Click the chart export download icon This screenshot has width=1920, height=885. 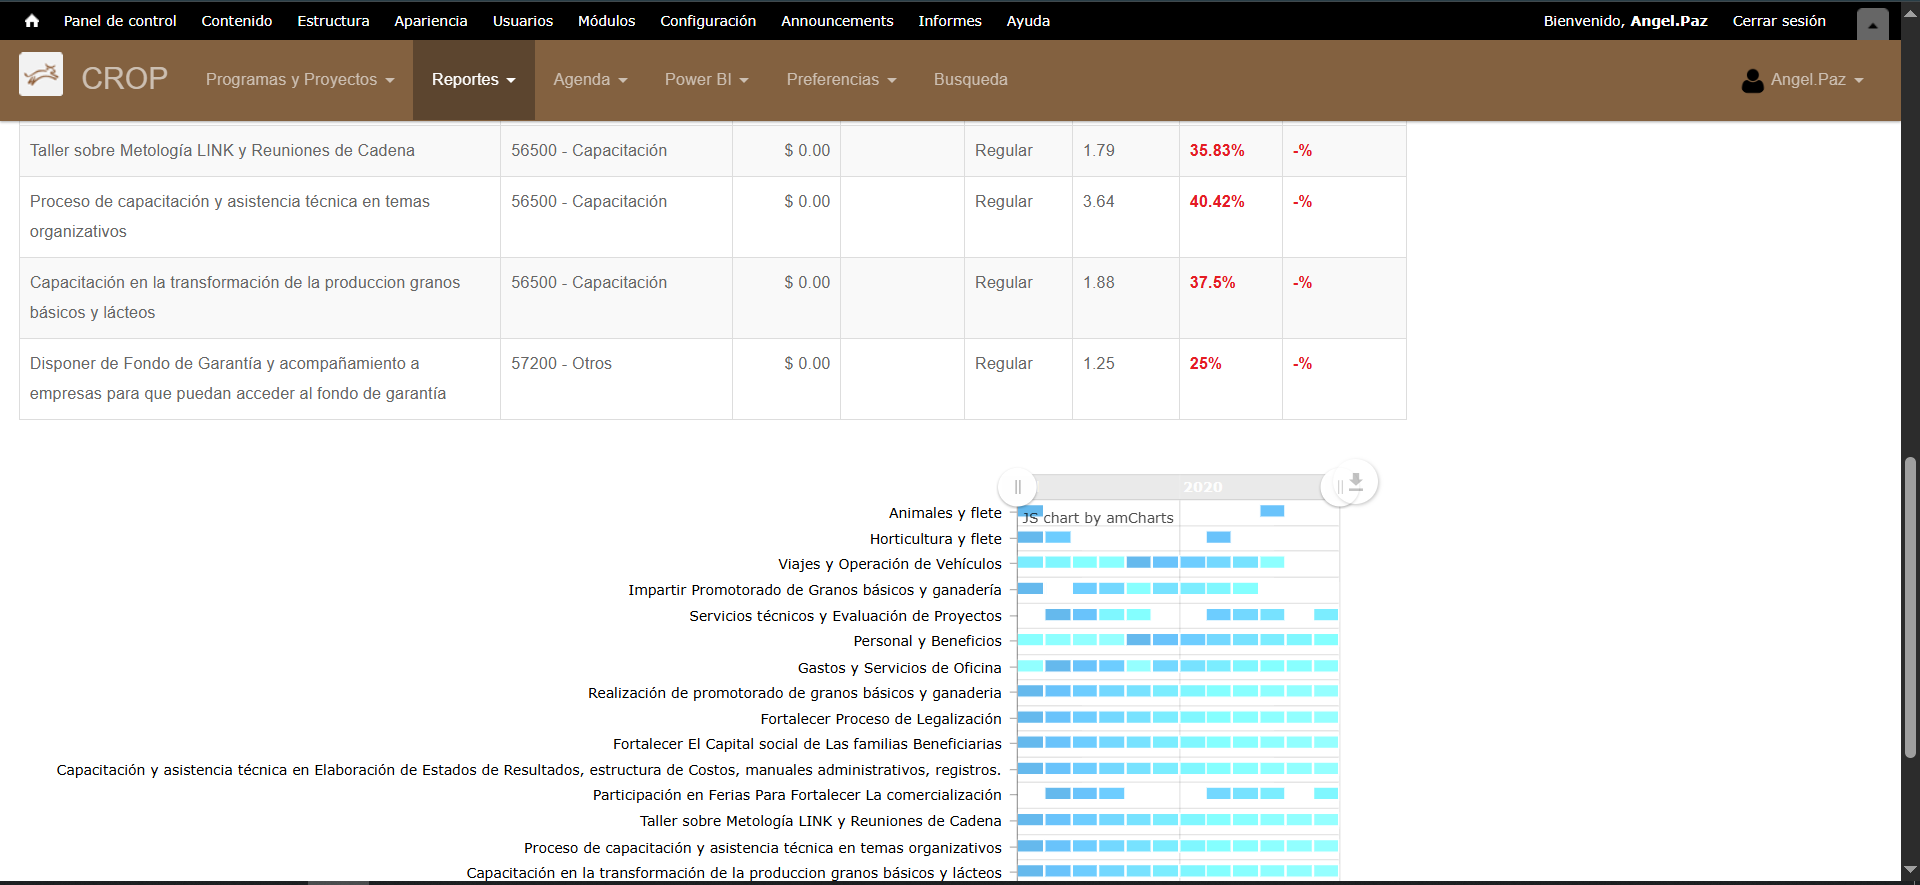(1356, 483)
